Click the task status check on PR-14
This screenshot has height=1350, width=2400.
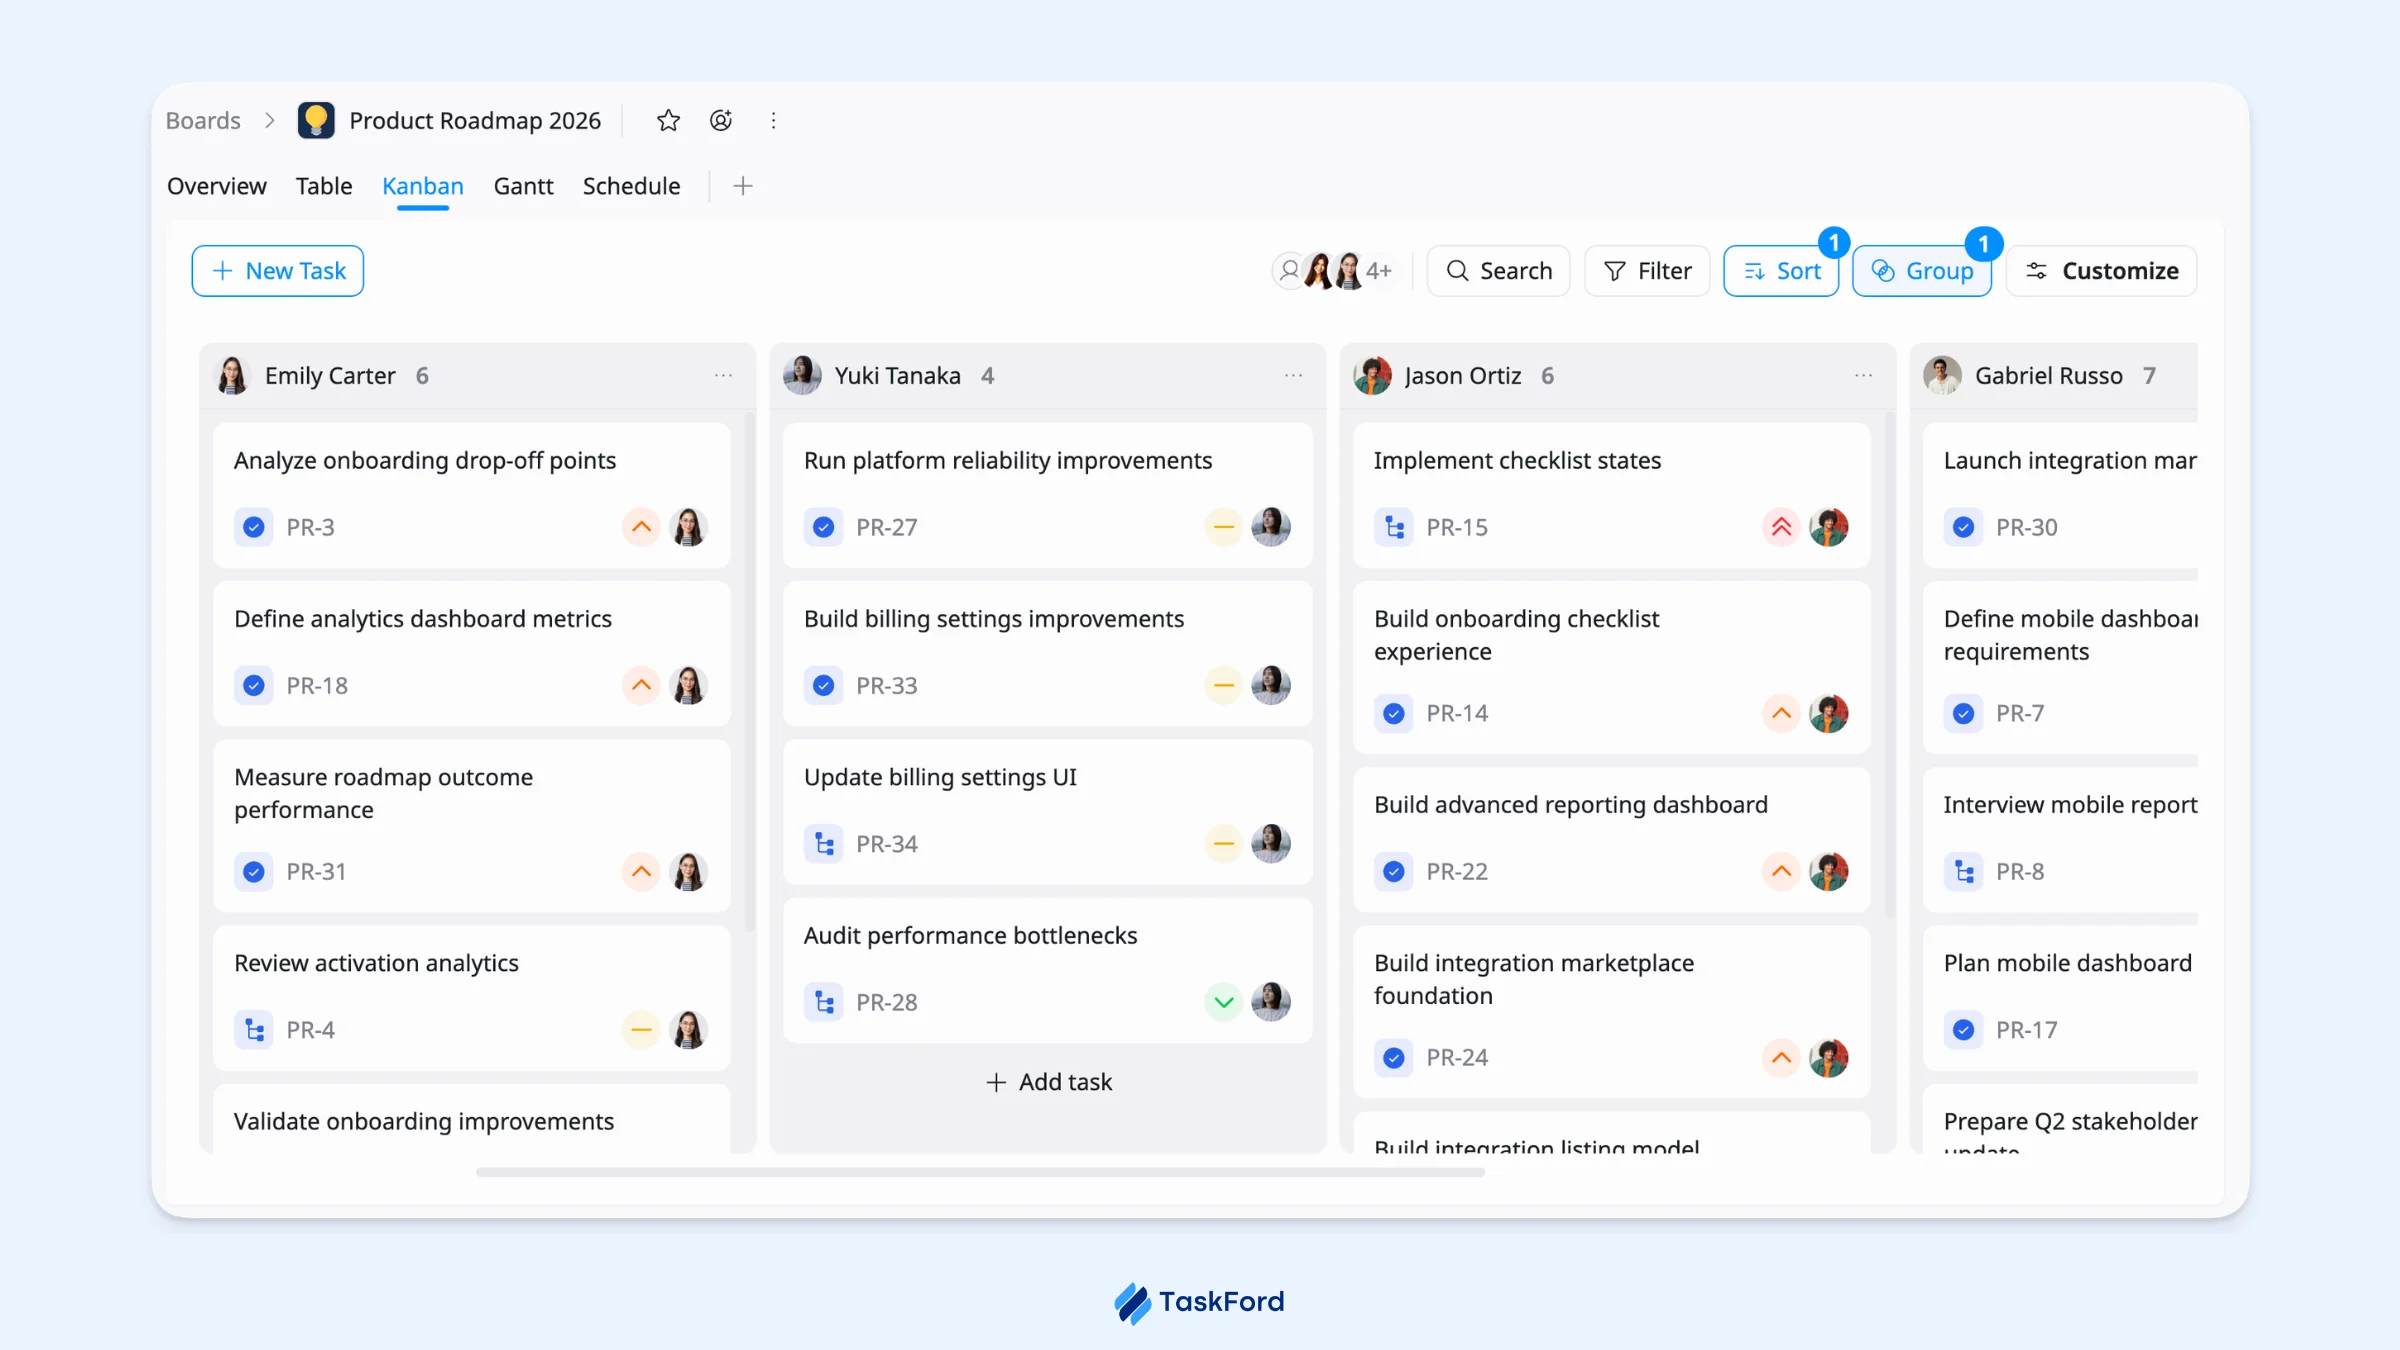[x=1394, y=713]
